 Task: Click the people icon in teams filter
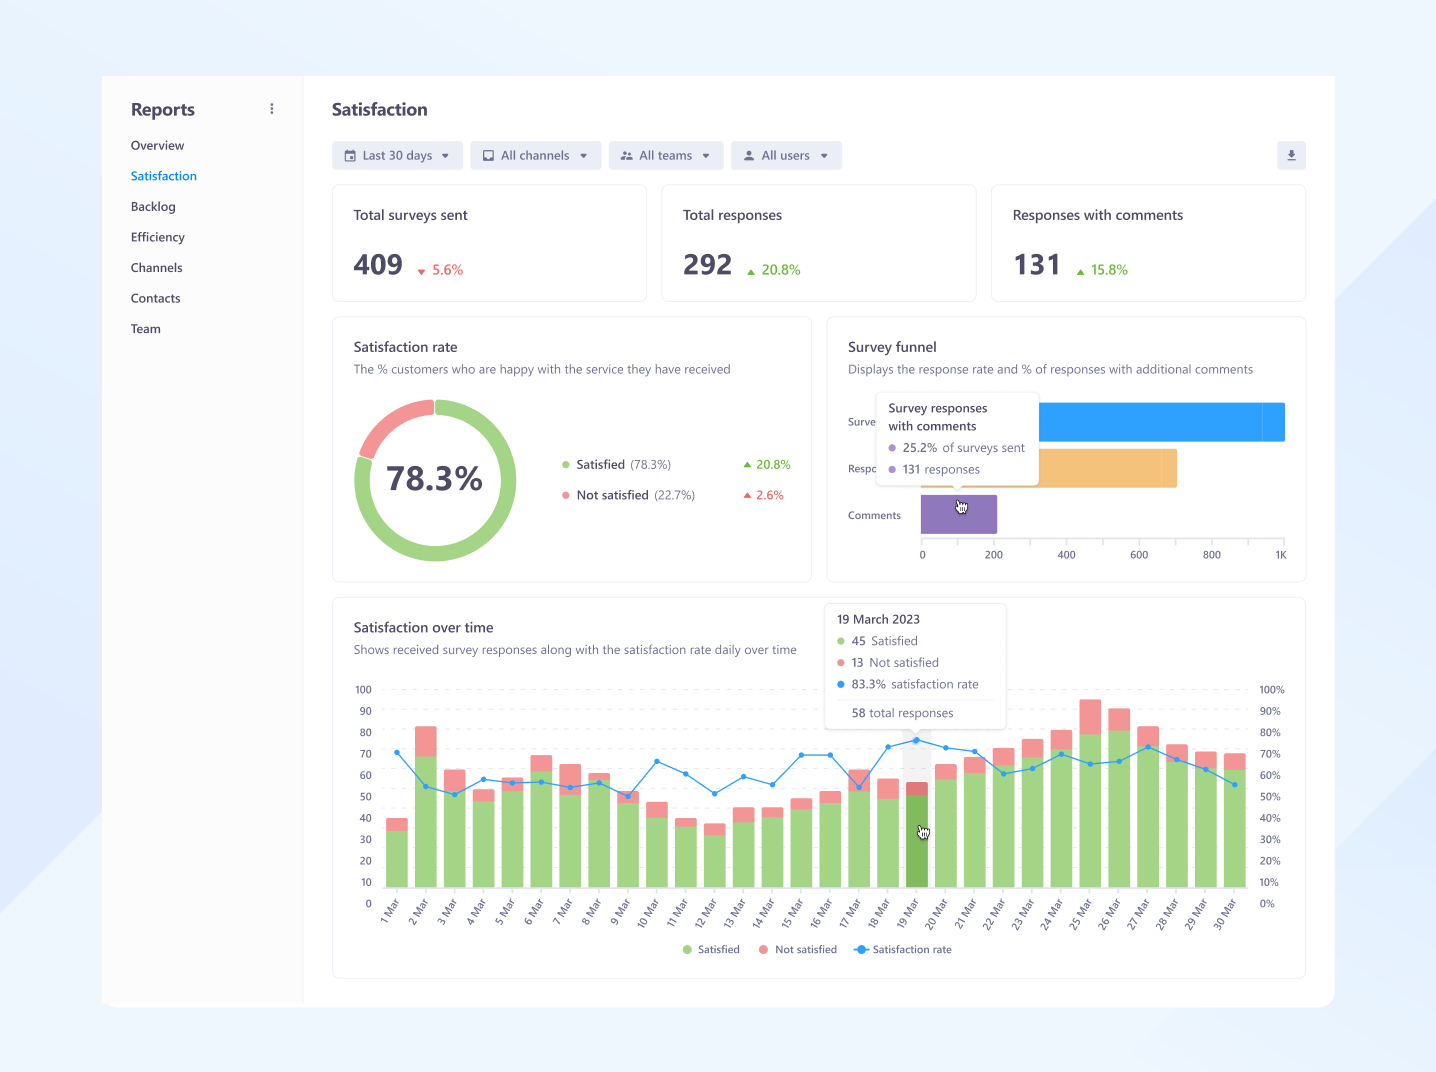(627, 156)
